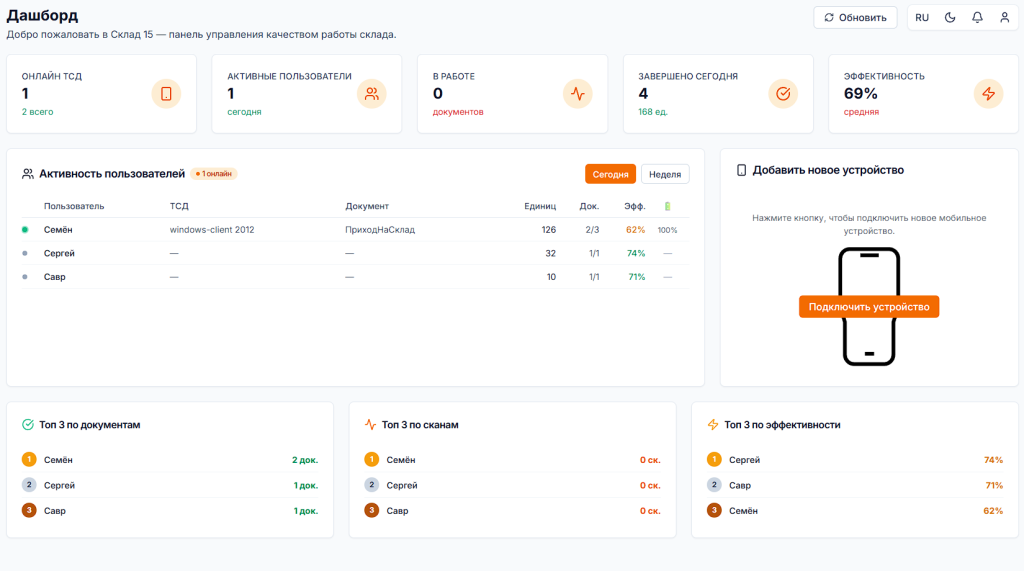Click the Online TSD device icon
Screen dimensions: 1024x571
[166, 94]
